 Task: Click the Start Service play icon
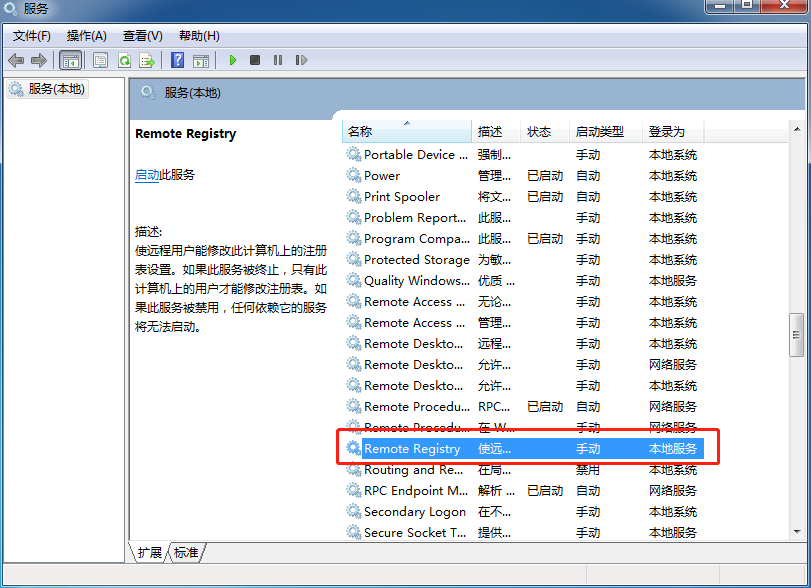coord(233,61)
